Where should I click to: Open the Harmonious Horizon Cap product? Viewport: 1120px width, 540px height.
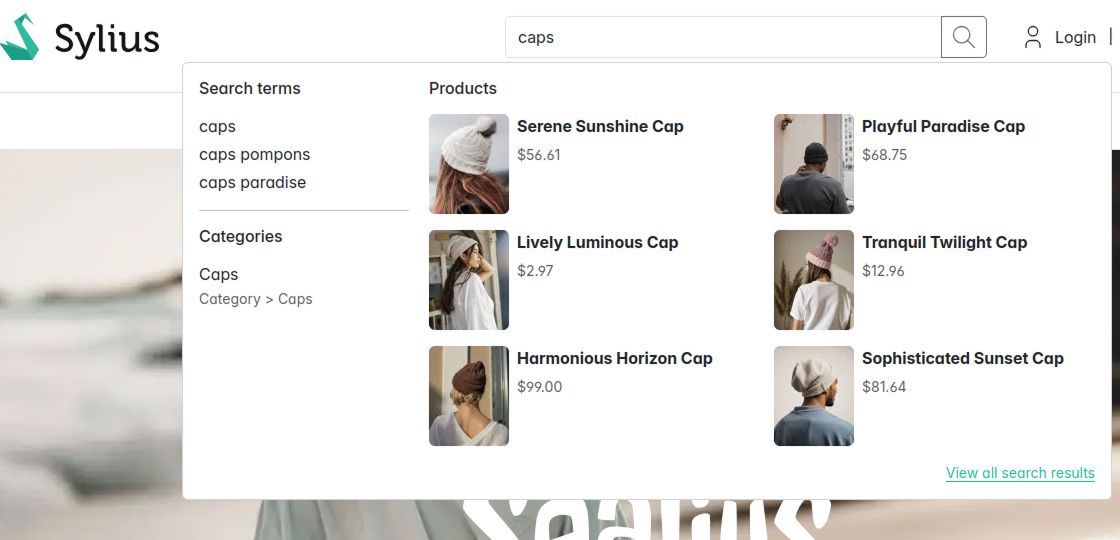pos(614,359)
